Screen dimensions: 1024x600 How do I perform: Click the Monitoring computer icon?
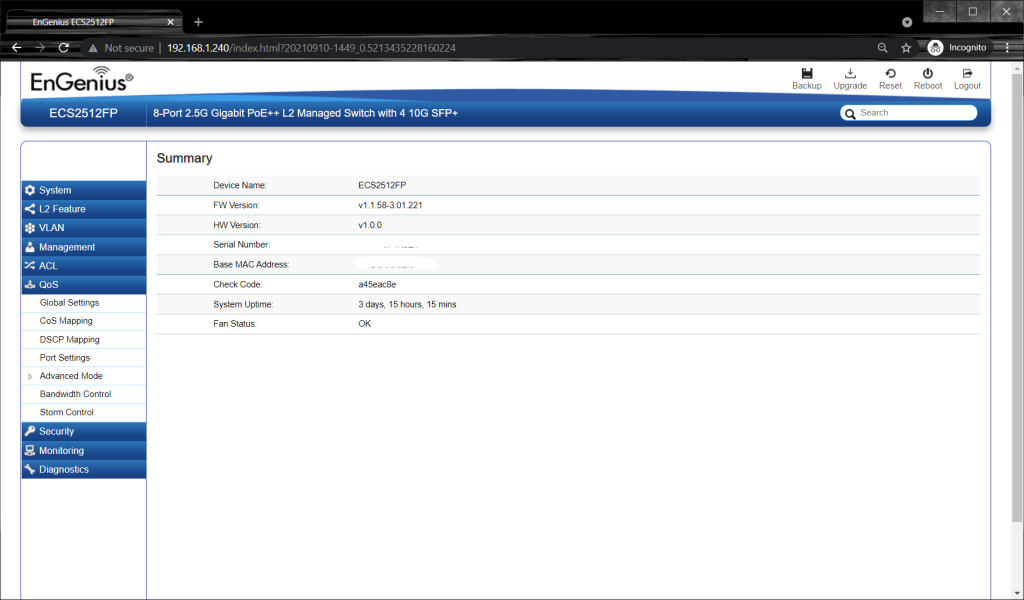click(x=30, y=450)
